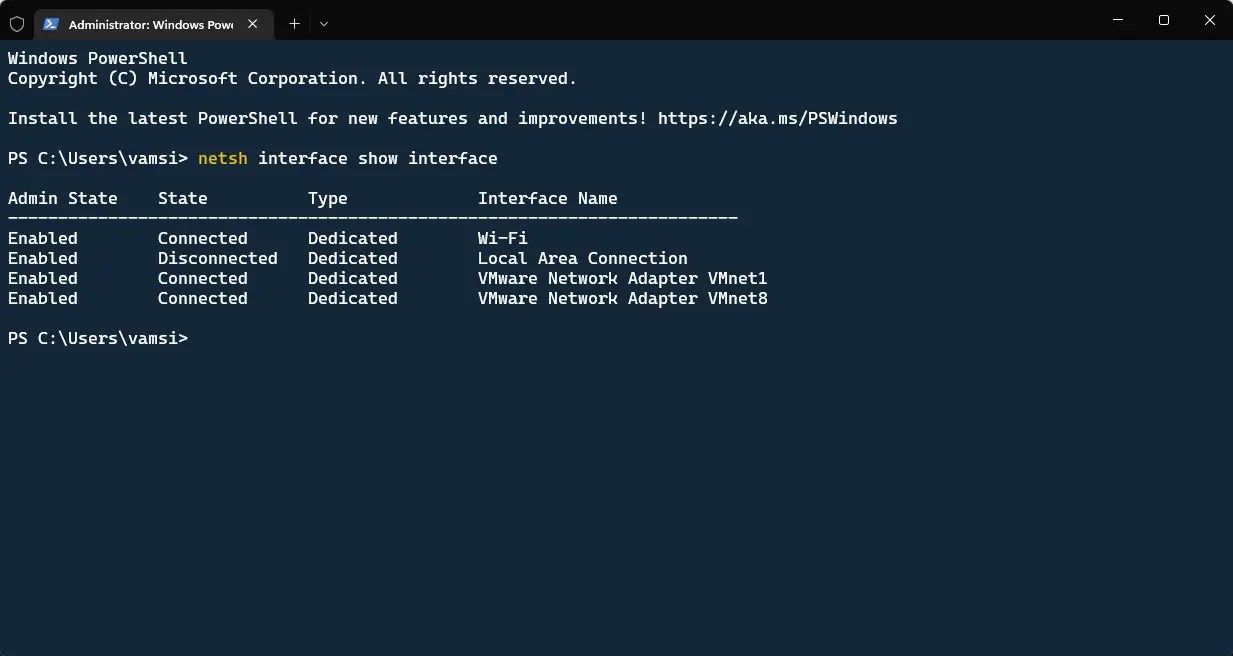The height and width of the screenshot is (656, 1233).
Task: Click the Disconnected state text
Action: point(218,258)
